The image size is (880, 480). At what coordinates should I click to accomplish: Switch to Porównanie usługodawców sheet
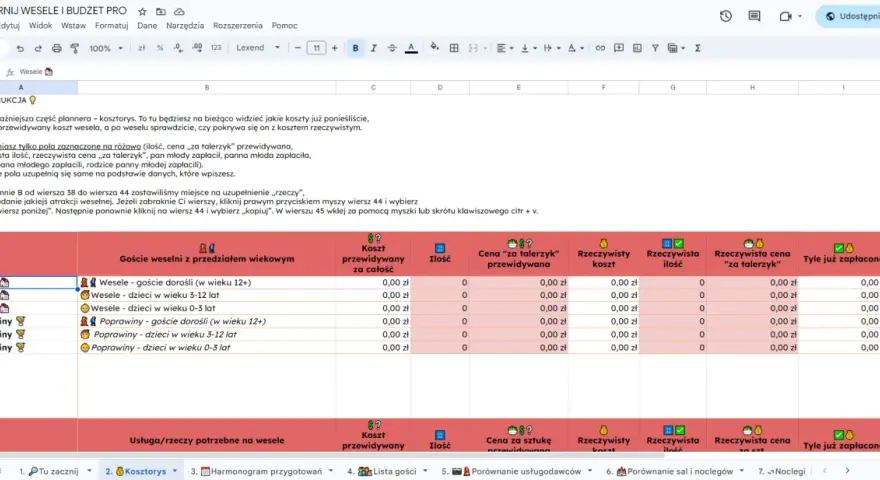(x=511, y=472)
